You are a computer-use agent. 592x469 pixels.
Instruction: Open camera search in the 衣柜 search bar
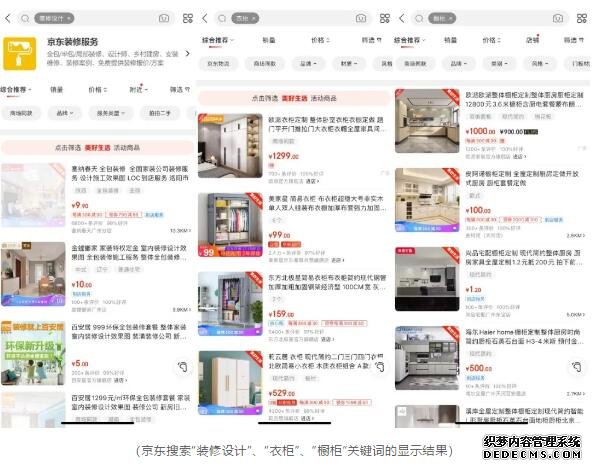tap(361, 18)
